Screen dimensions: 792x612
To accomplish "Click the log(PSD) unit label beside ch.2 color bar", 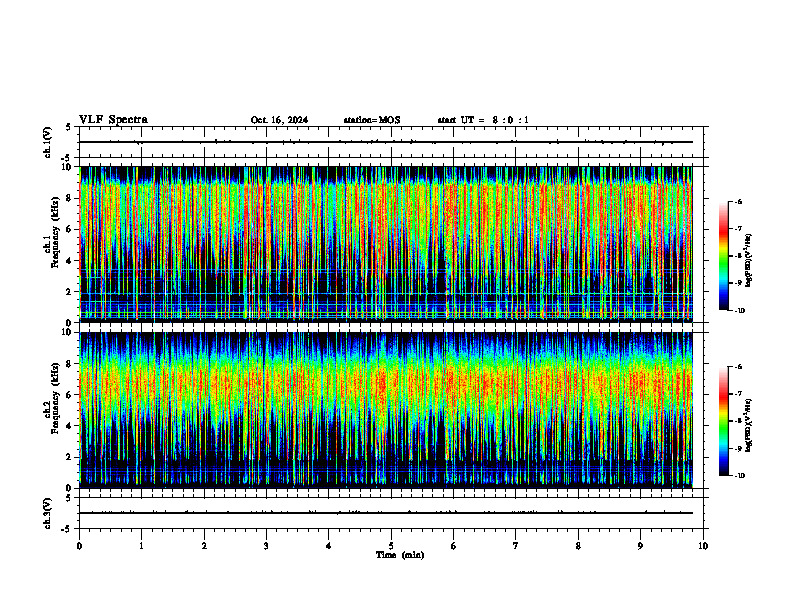I will point(749,425).
